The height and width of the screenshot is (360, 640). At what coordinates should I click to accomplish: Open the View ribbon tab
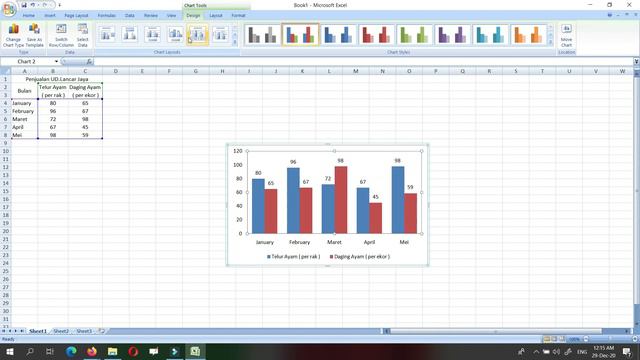tap(171, 16)
